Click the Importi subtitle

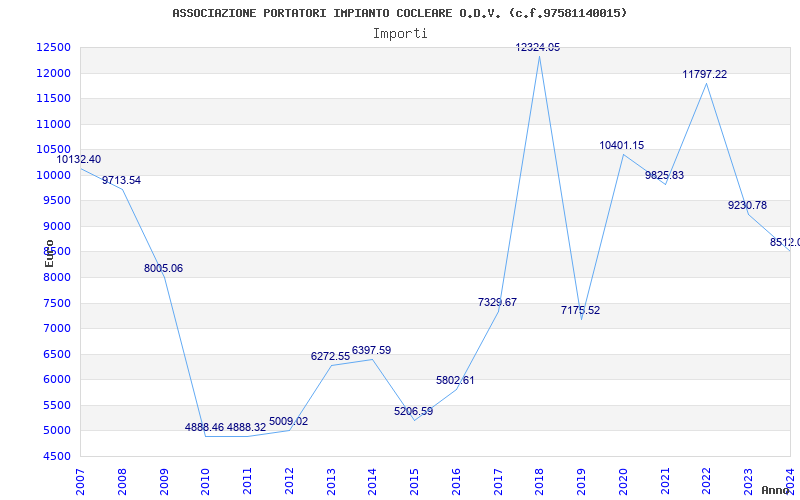pos(400,34)
